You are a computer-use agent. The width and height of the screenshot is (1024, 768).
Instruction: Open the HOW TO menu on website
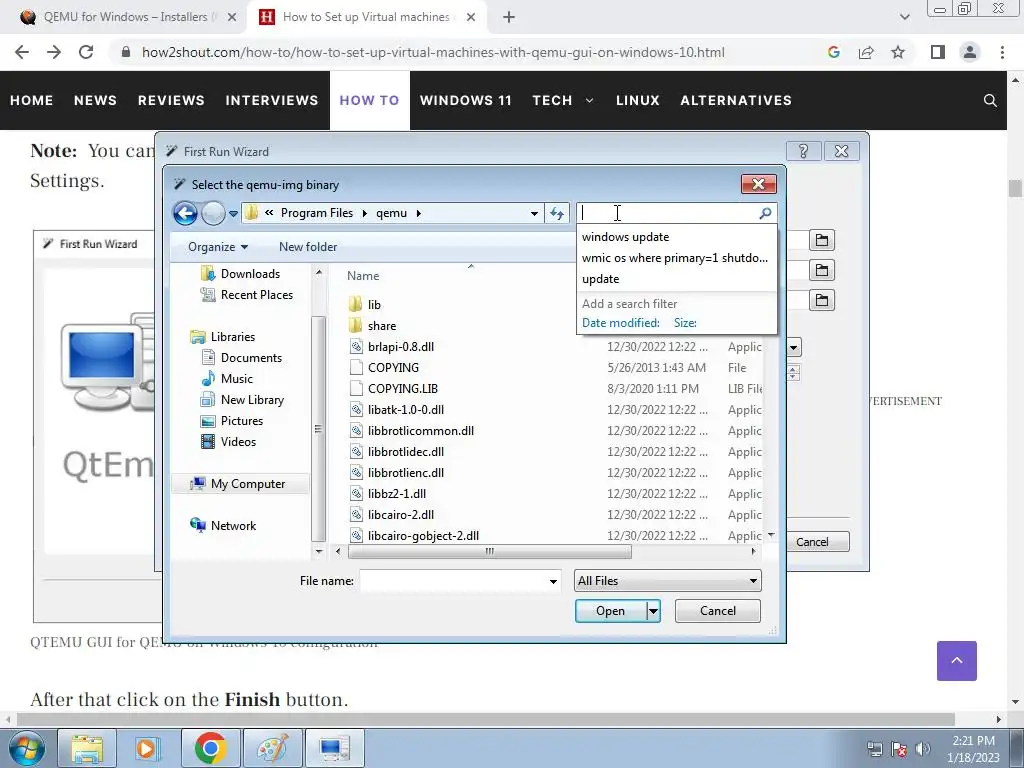(x=369, y=100)
